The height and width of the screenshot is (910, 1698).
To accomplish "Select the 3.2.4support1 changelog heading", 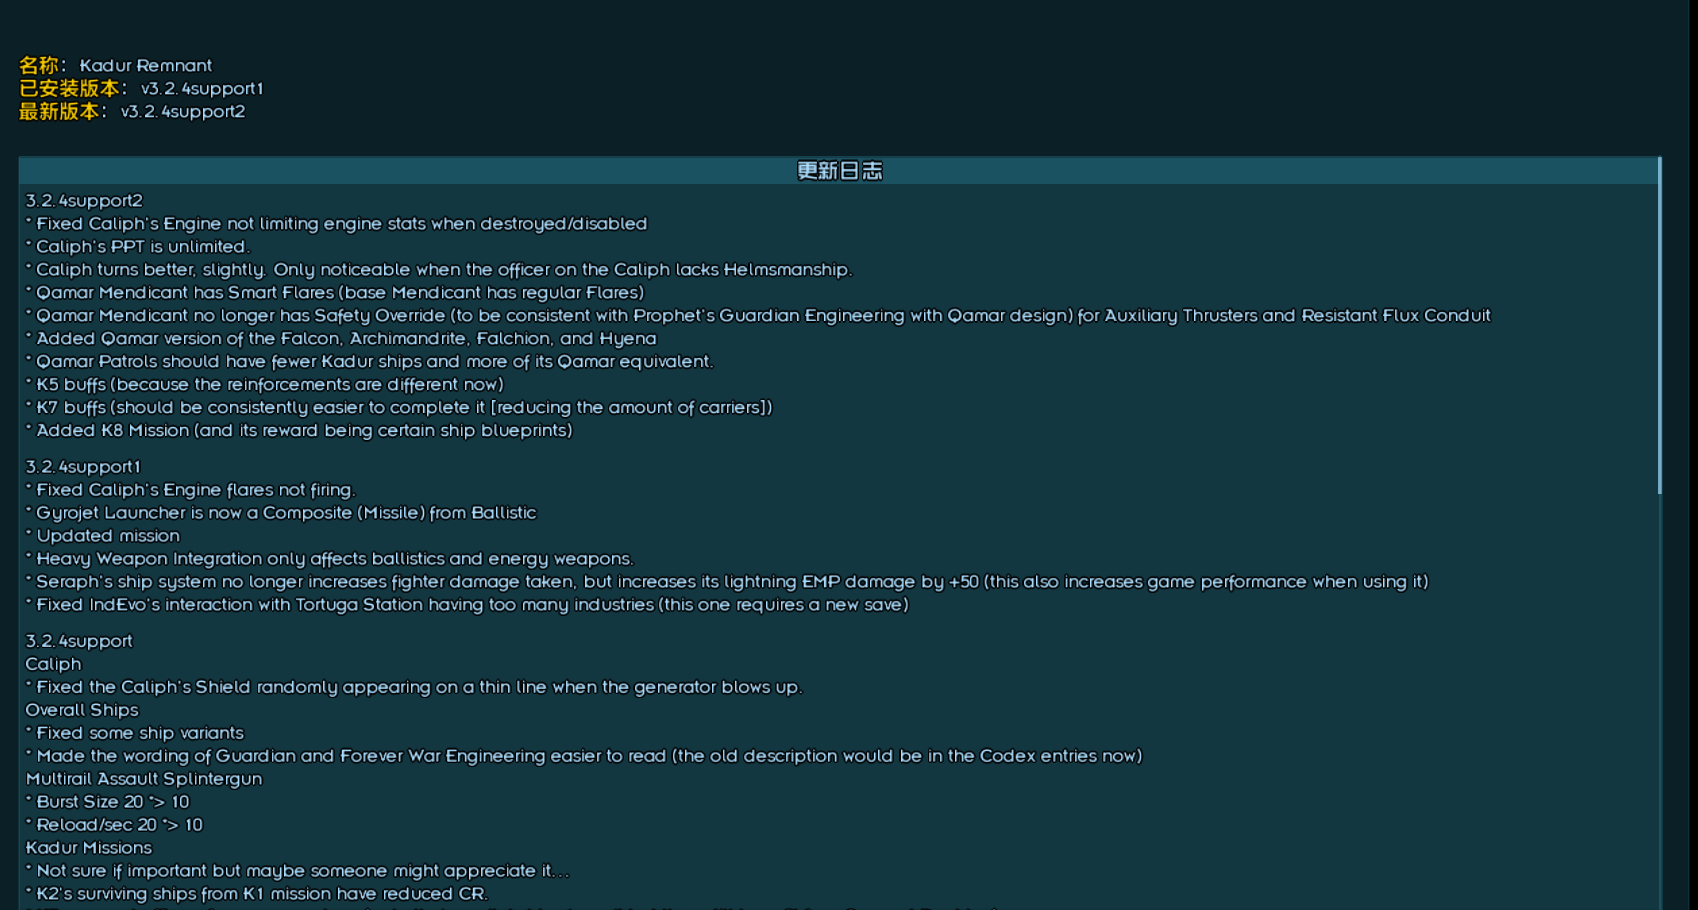I will 83,467.
